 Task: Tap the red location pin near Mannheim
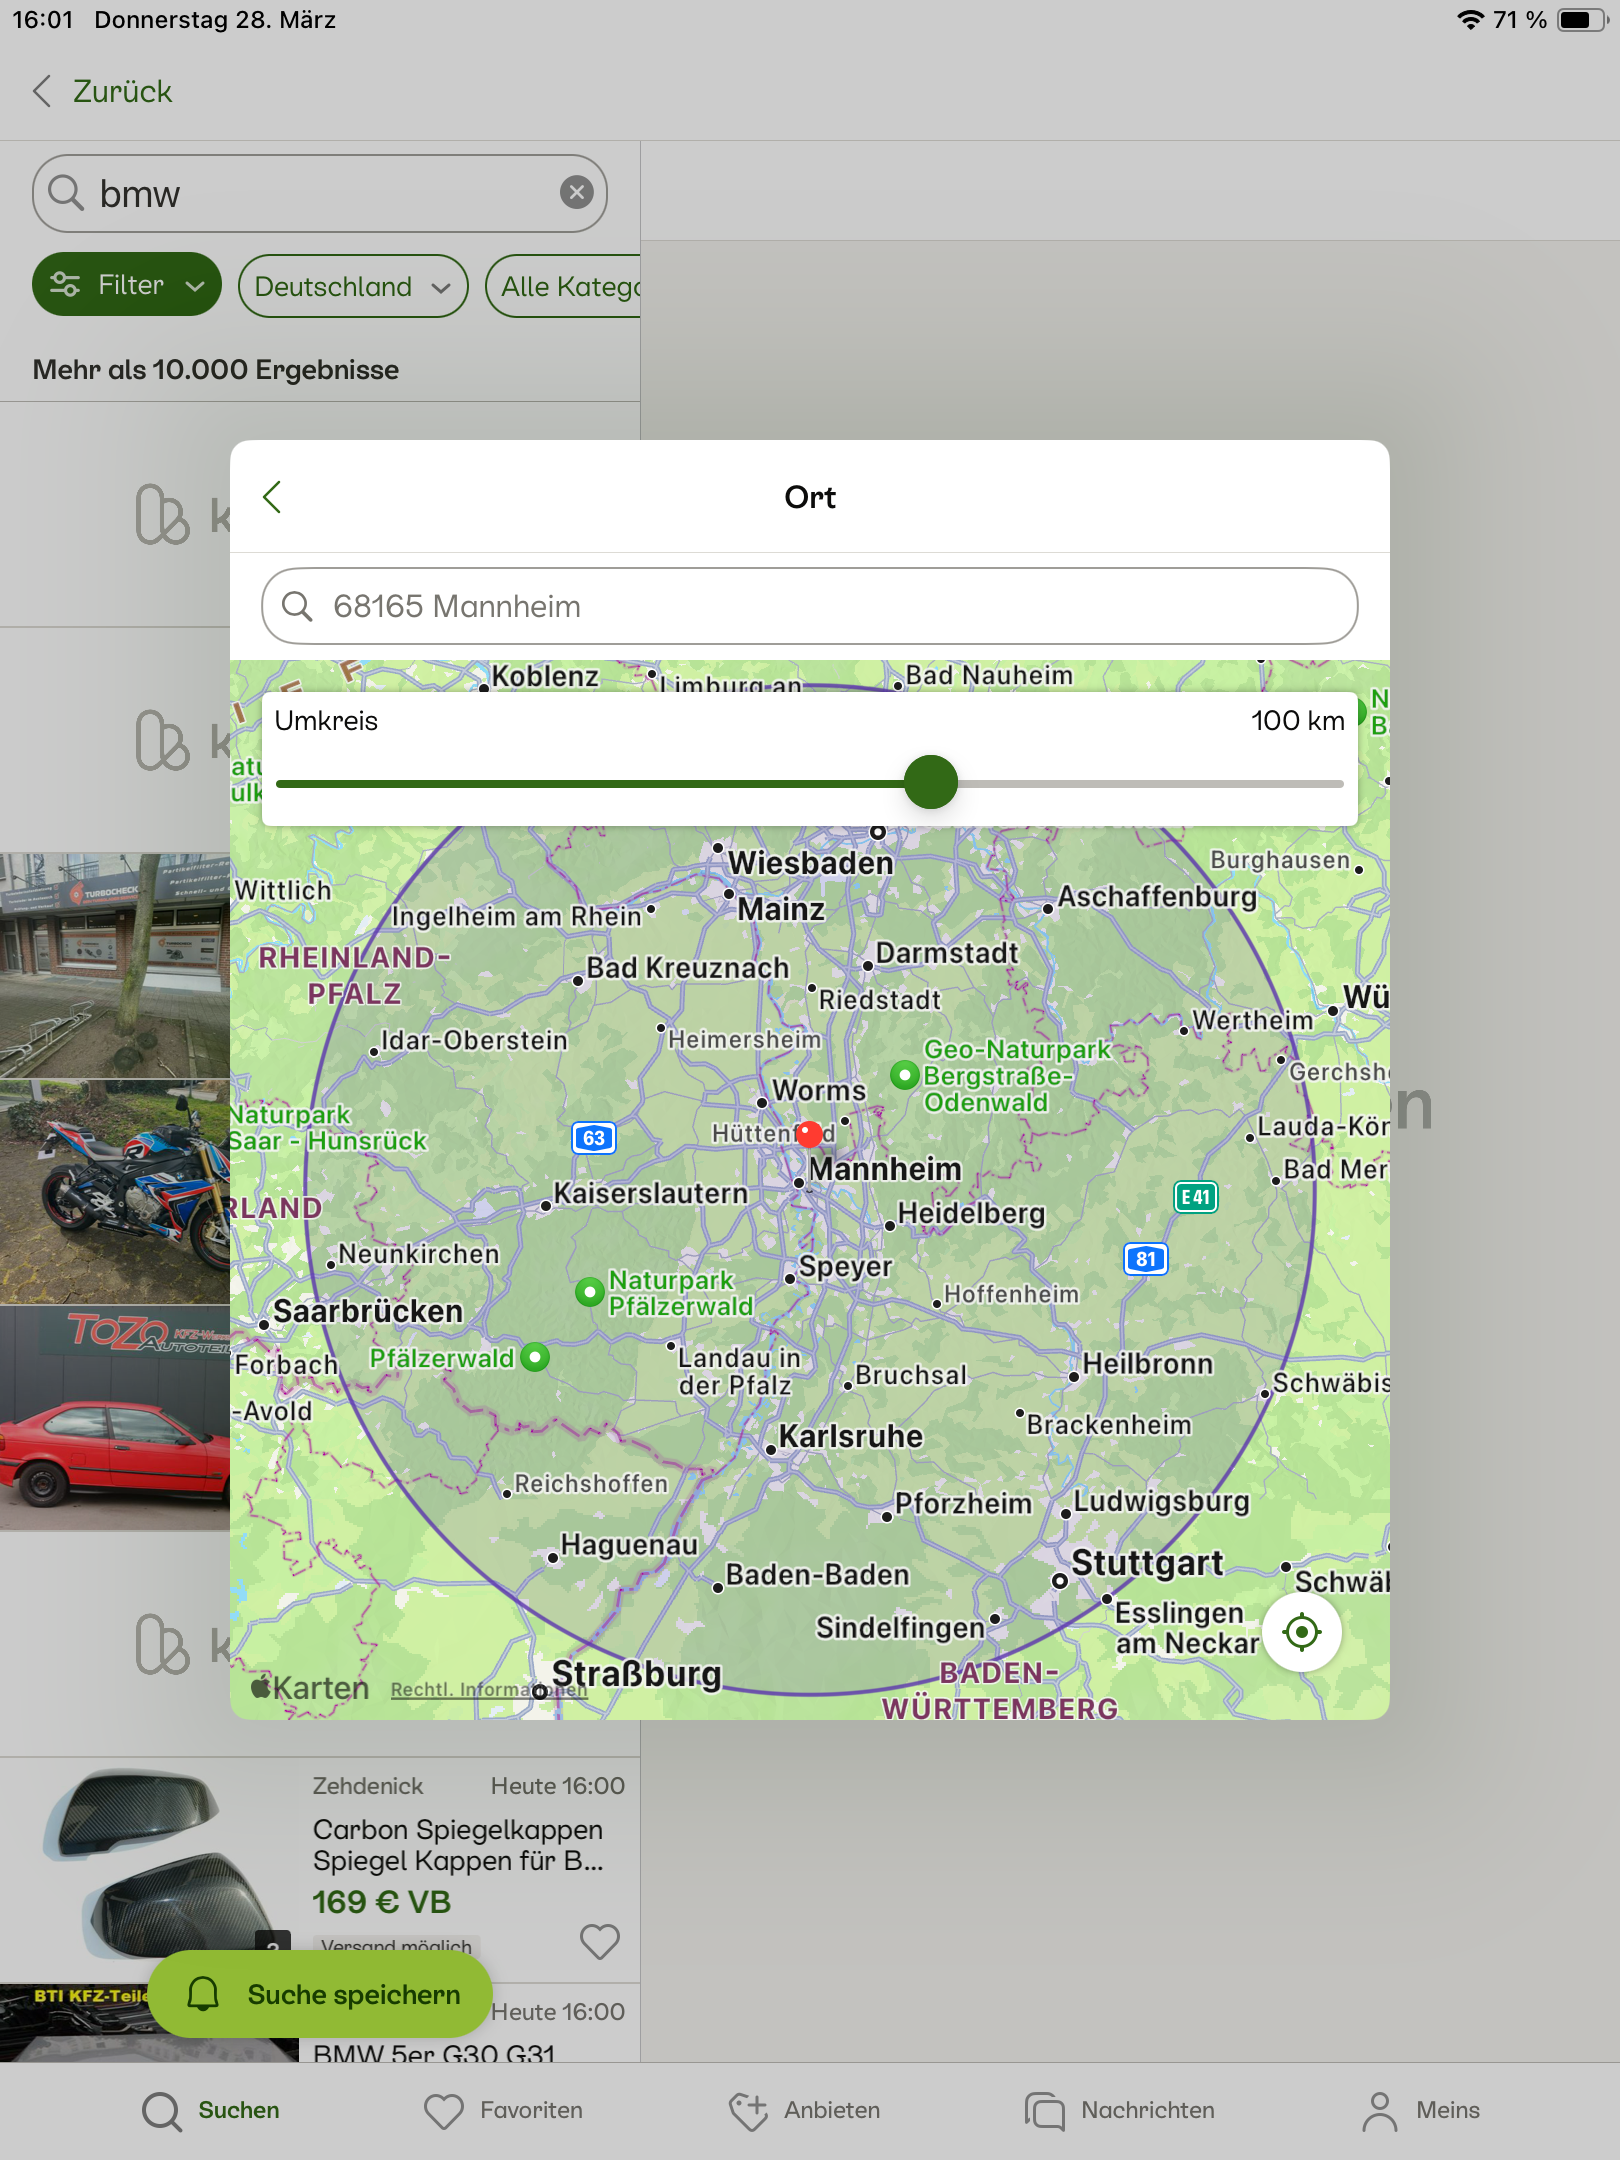click(809, 1133)
